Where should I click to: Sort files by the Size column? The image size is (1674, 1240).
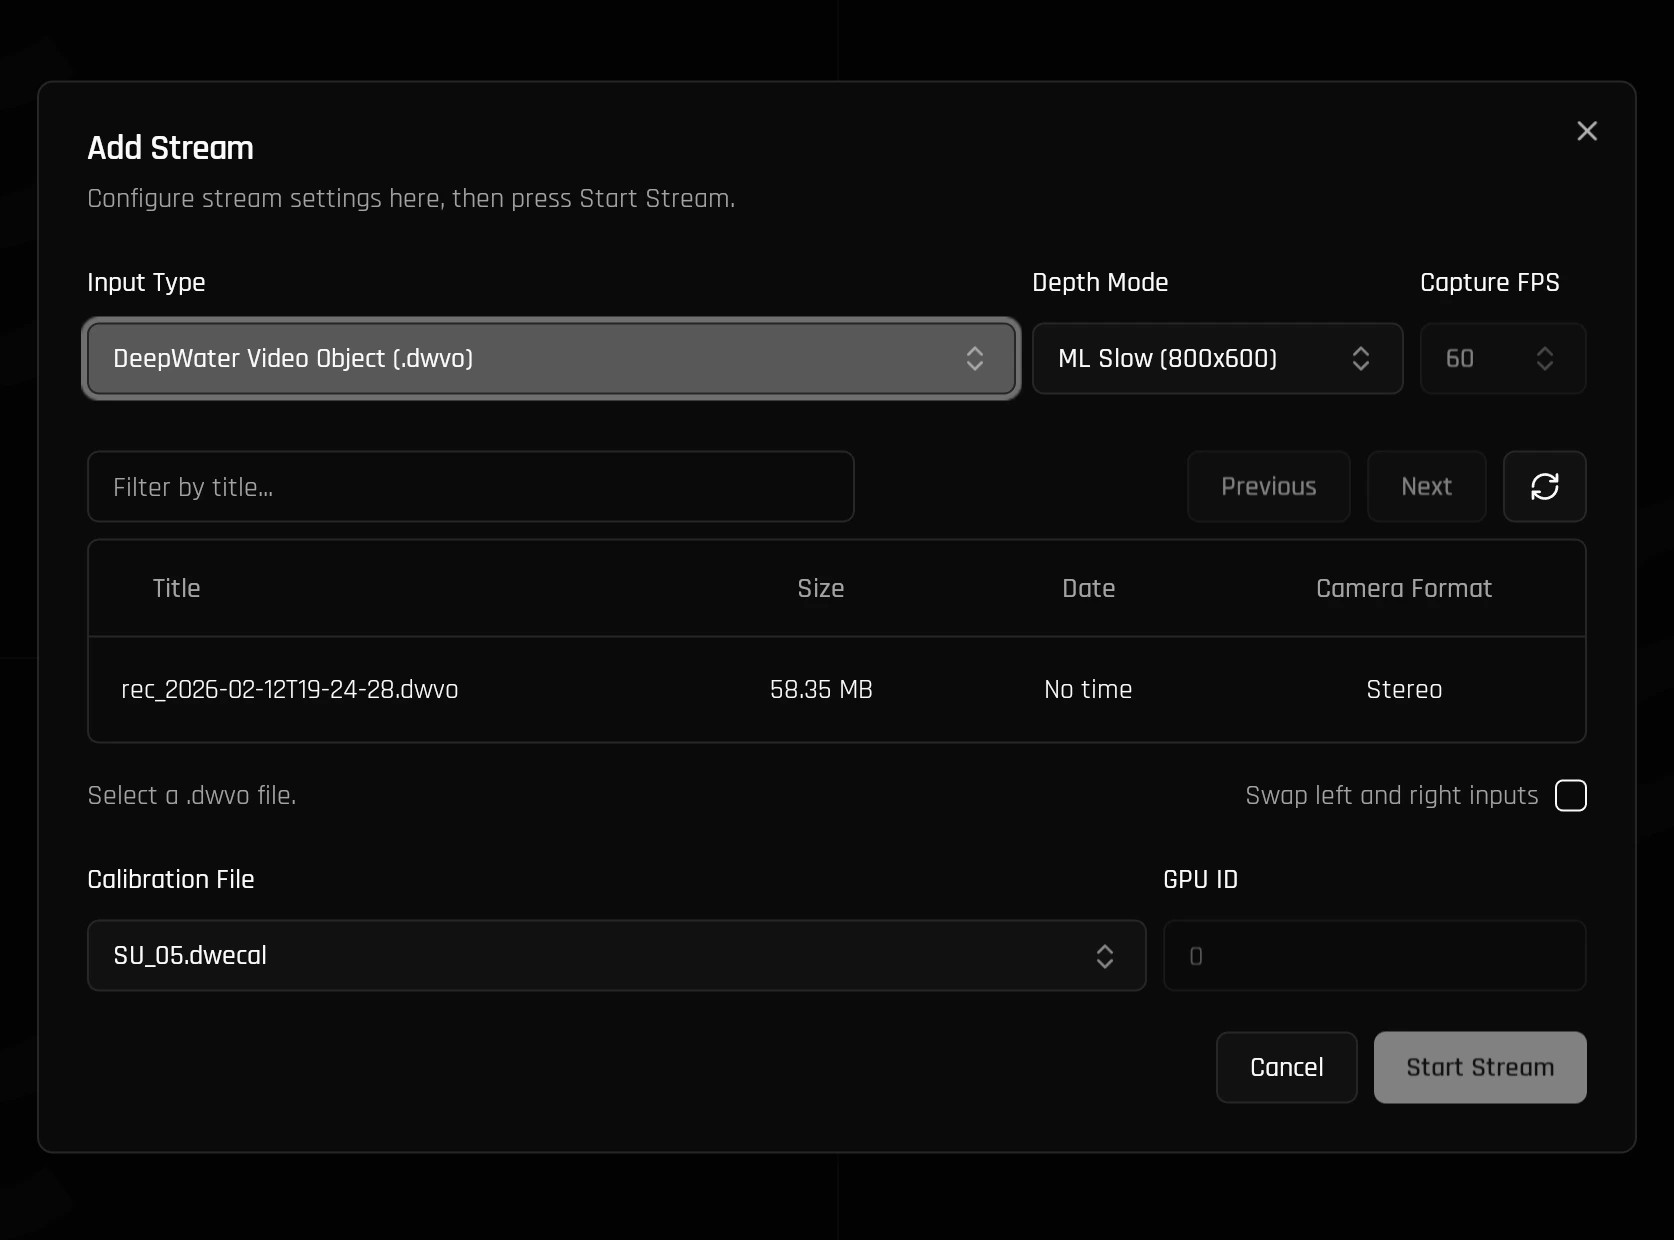820,588
